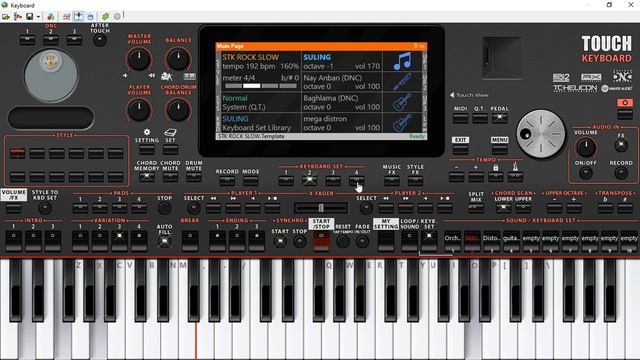Click the Q.T. button
The height and width of the screenshot is (360, 640).
[480, 118]
